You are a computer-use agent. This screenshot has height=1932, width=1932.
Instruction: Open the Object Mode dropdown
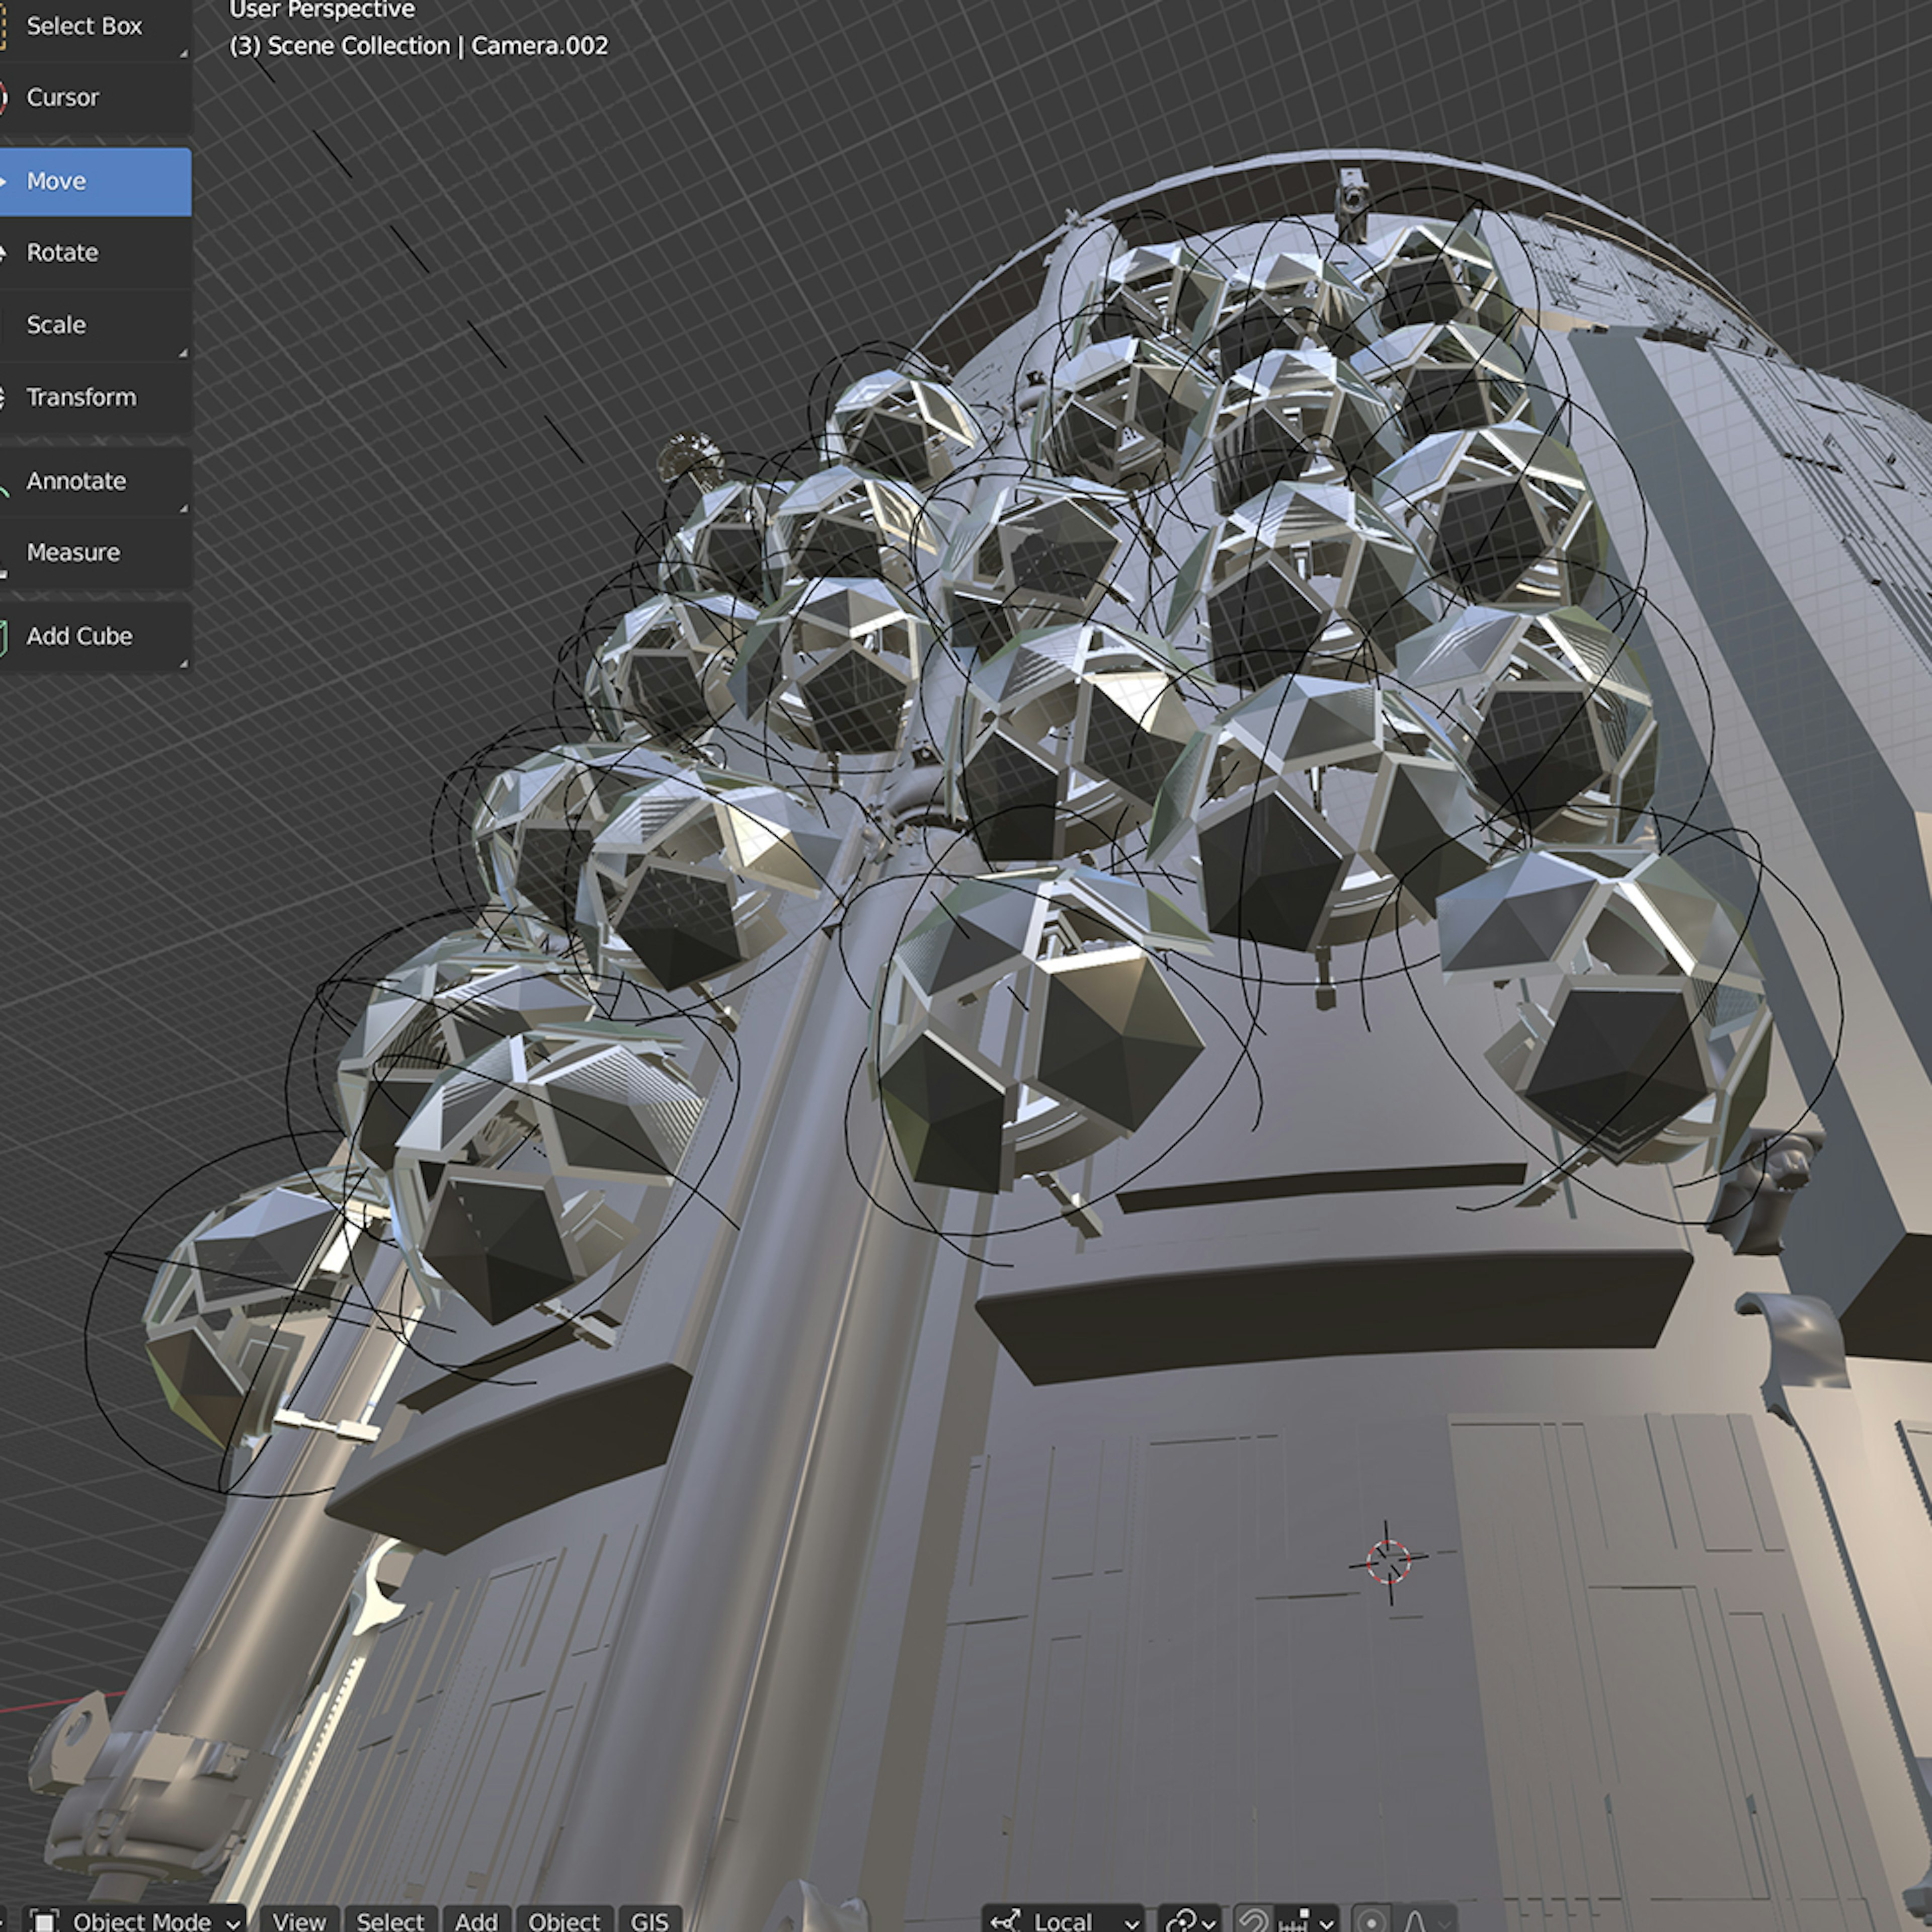pos(134,1920)
